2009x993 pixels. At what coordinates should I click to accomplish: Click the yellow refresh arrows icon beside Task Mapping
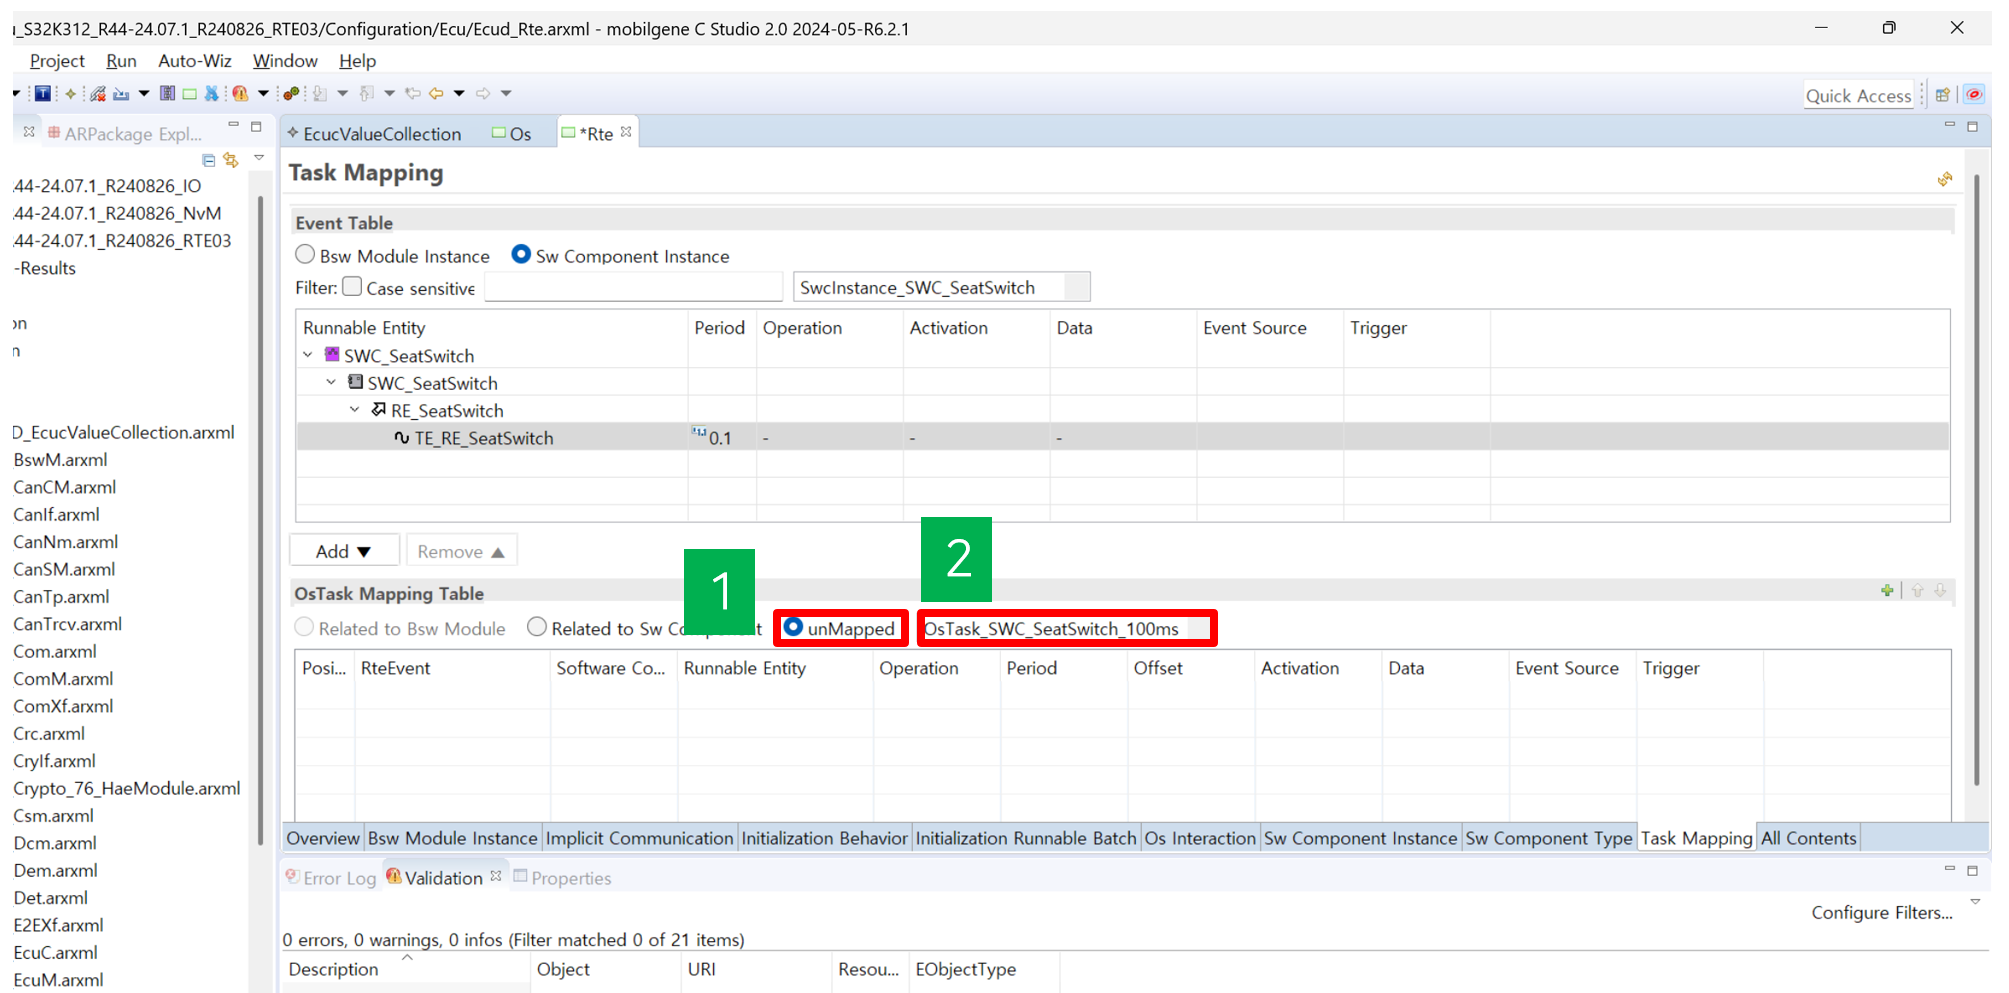[1944, 179]
